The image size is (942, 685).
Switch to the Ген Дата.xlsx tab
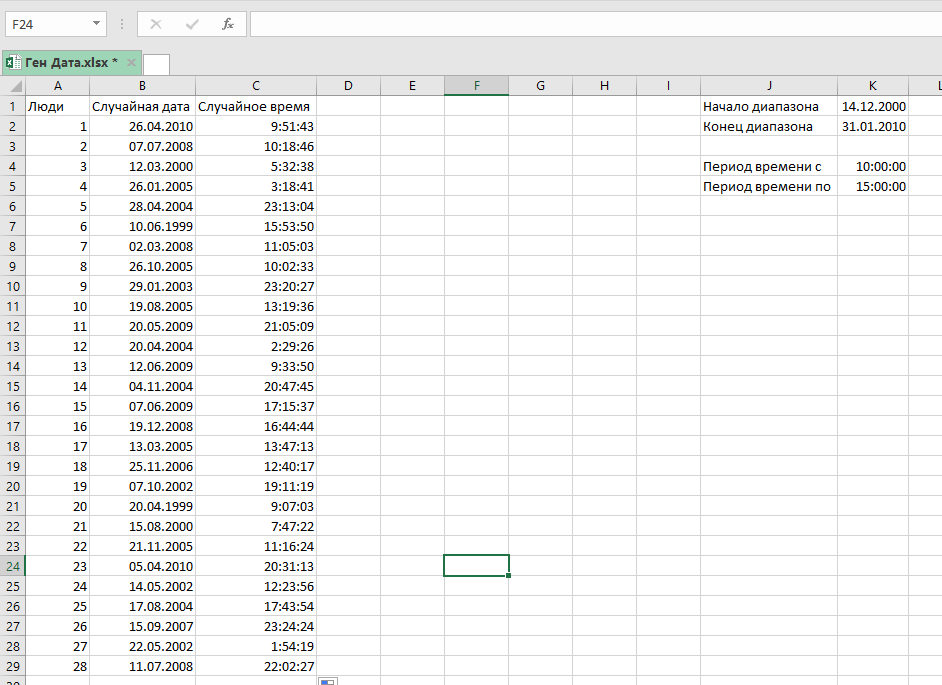pos(71,62)
